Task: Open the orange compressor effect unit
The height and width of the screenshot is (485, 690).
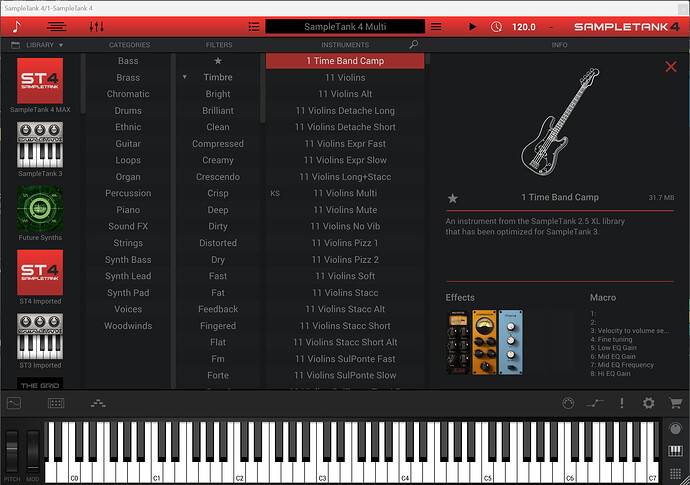Action: [484, 342]
